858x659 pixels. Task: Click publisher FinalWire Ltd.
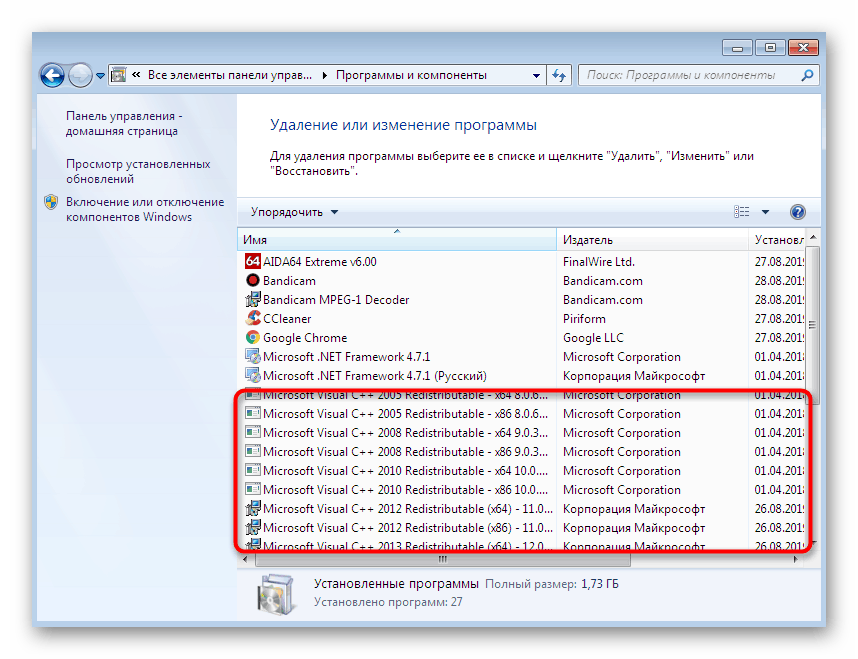(x=599, y=262)
